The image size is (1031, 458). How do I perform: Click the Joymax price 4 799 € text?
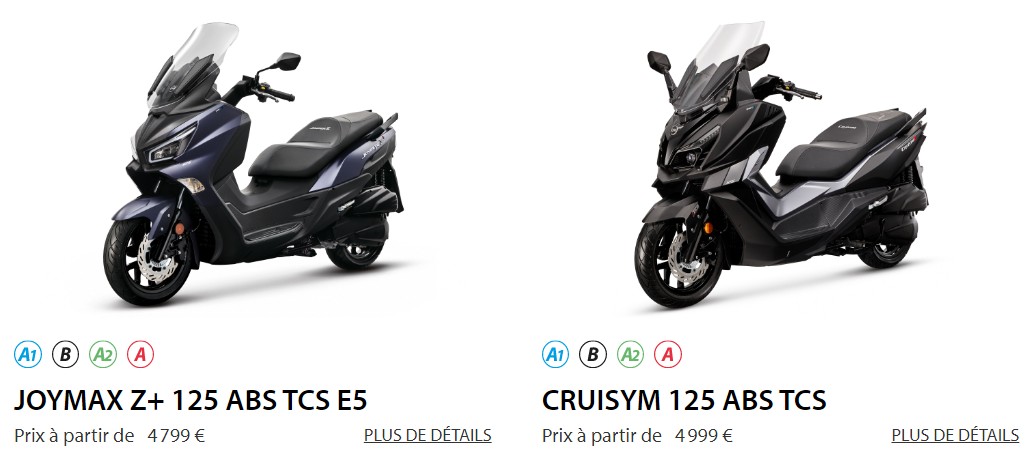(x=176, y=436)
